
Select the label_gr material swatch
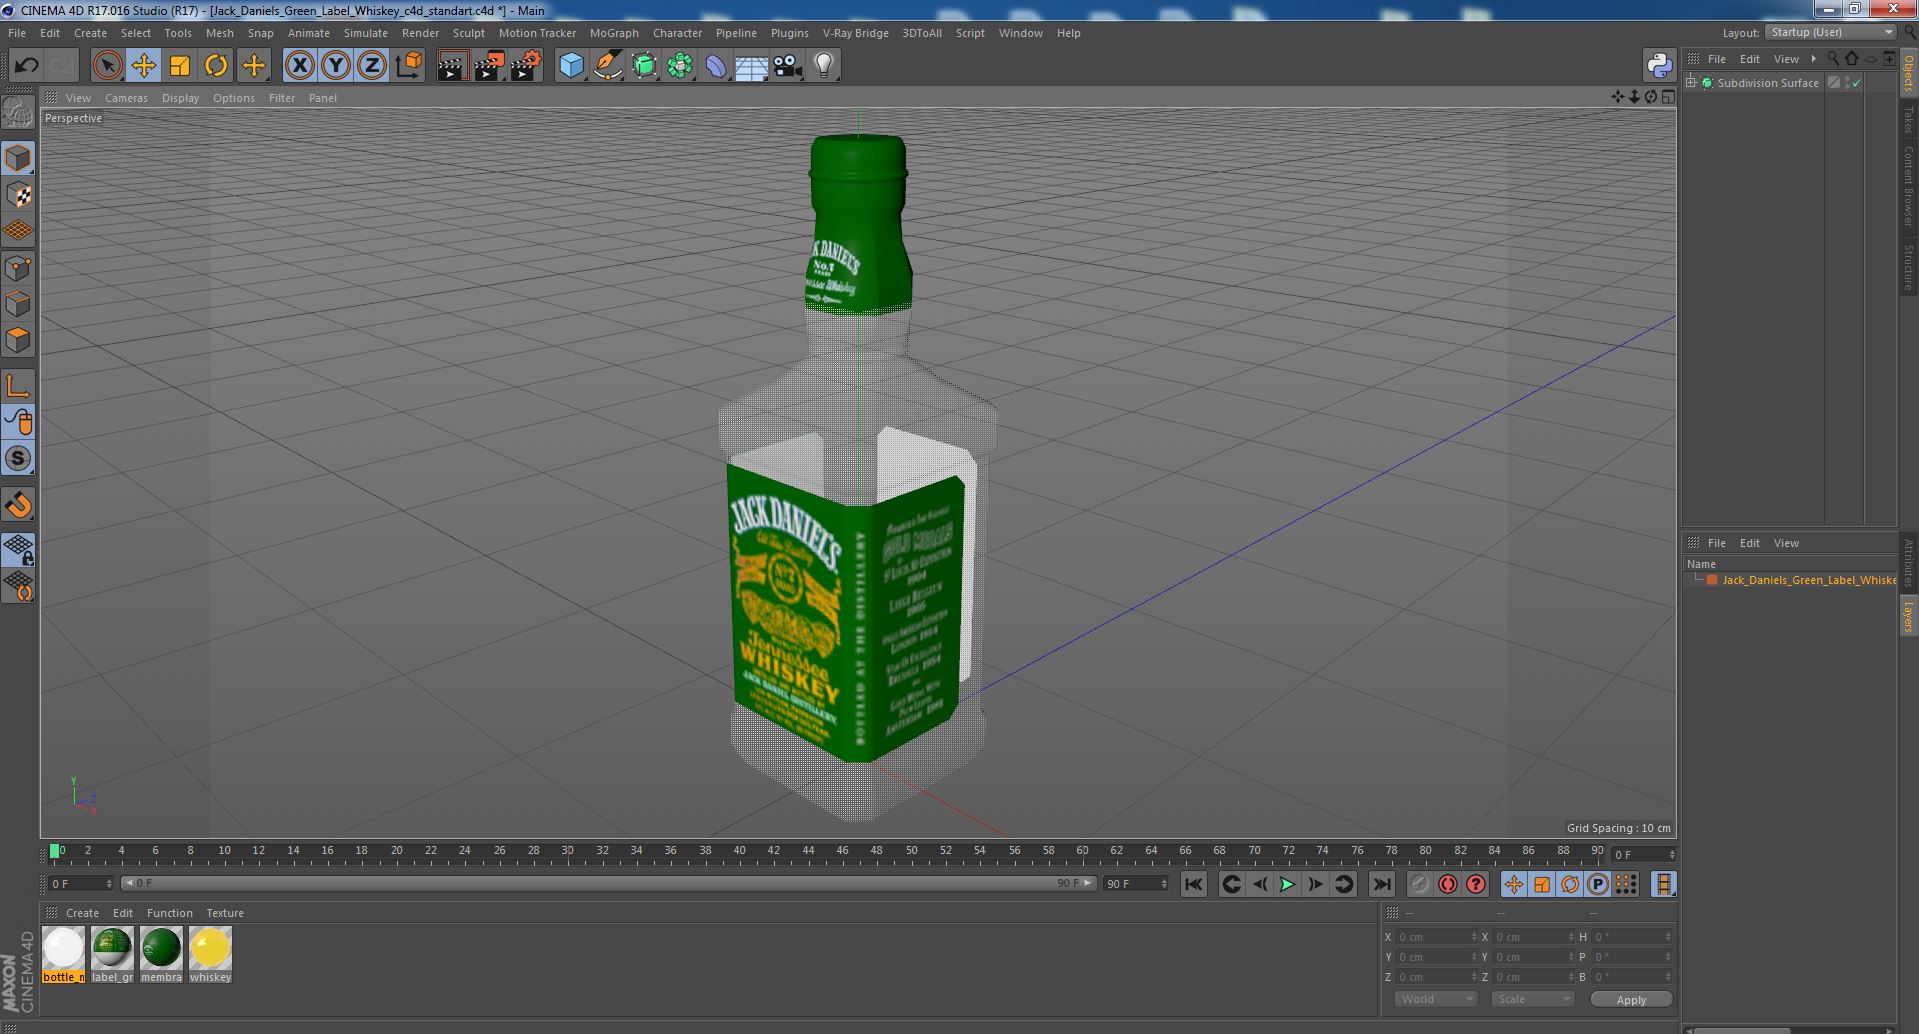112,954
